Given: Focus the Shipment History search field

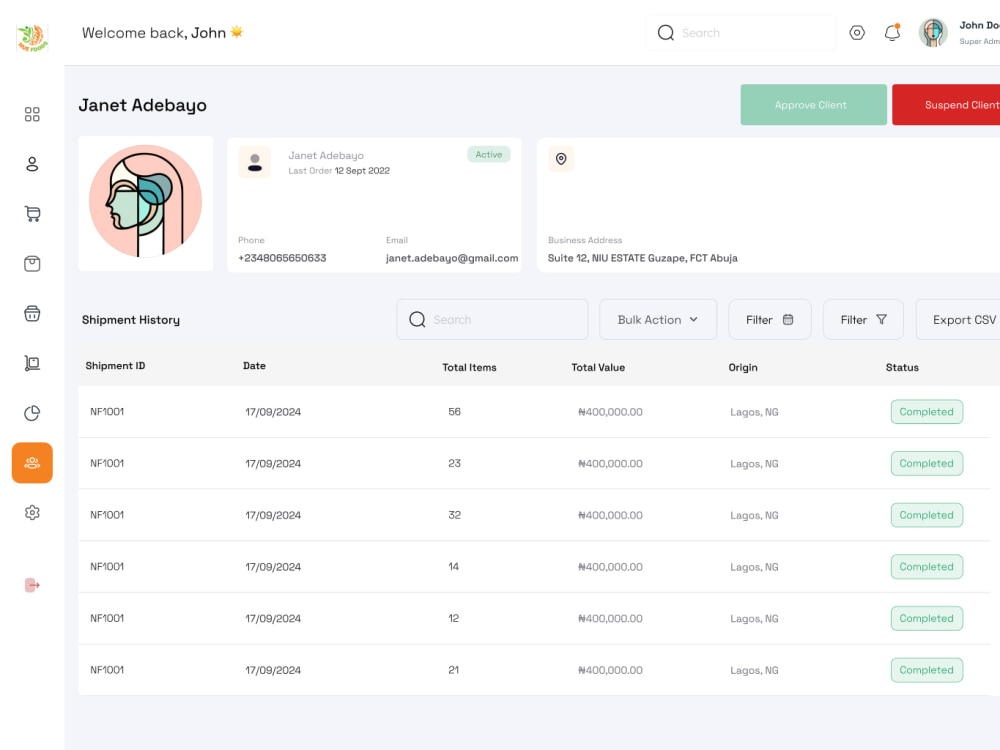Looking at the screenshot, I should click(492, 320).
